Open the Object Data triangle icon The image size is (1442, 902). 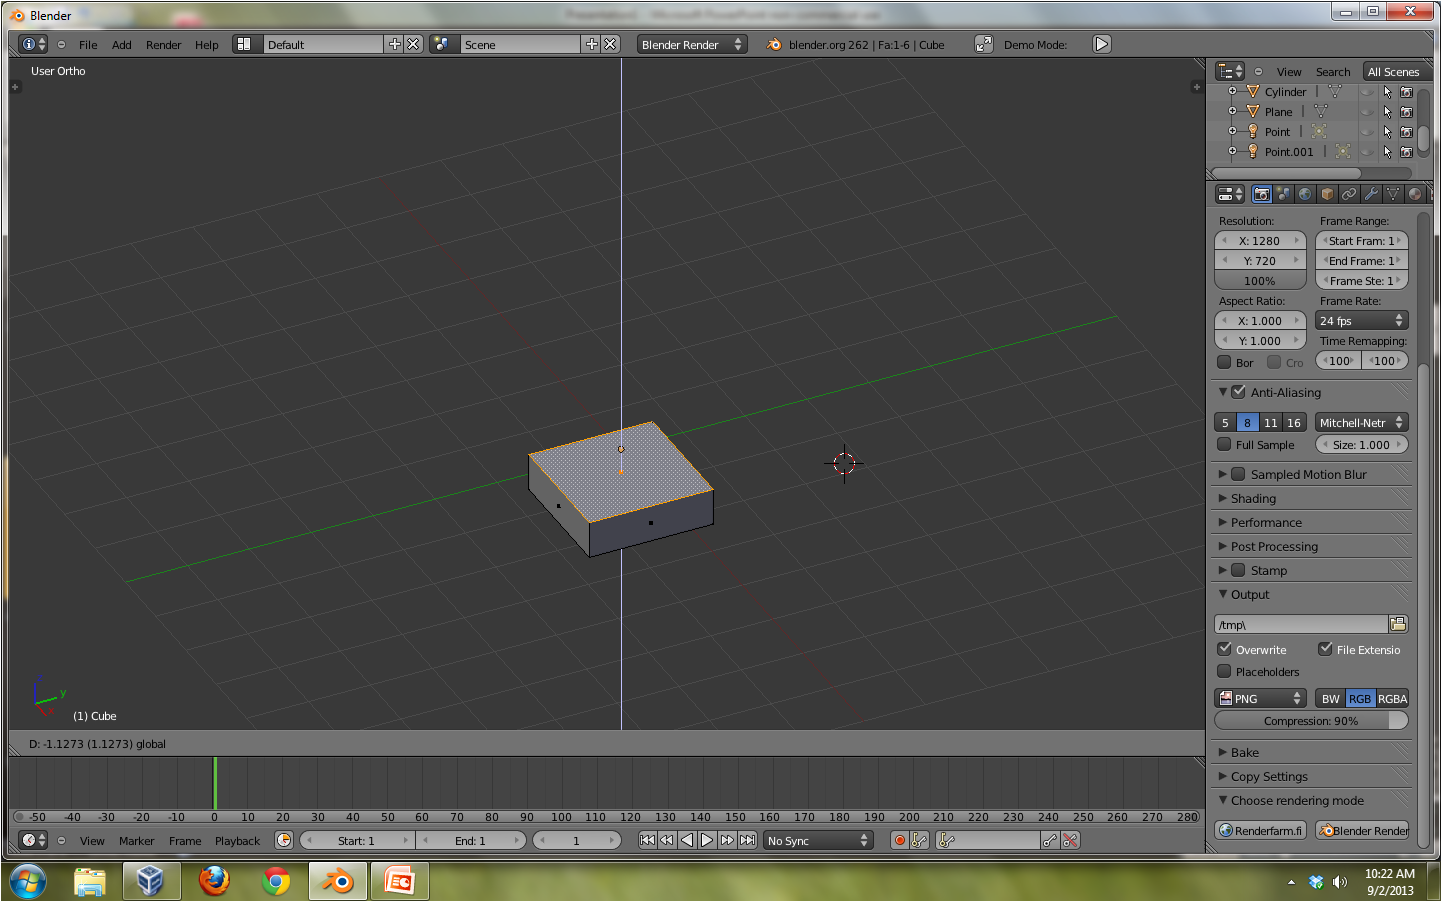tap(1393, 194)
